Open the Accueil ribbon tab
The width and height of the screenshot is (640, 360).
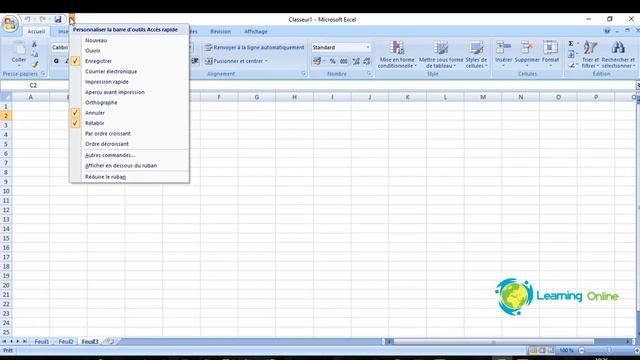coord(36,31)
